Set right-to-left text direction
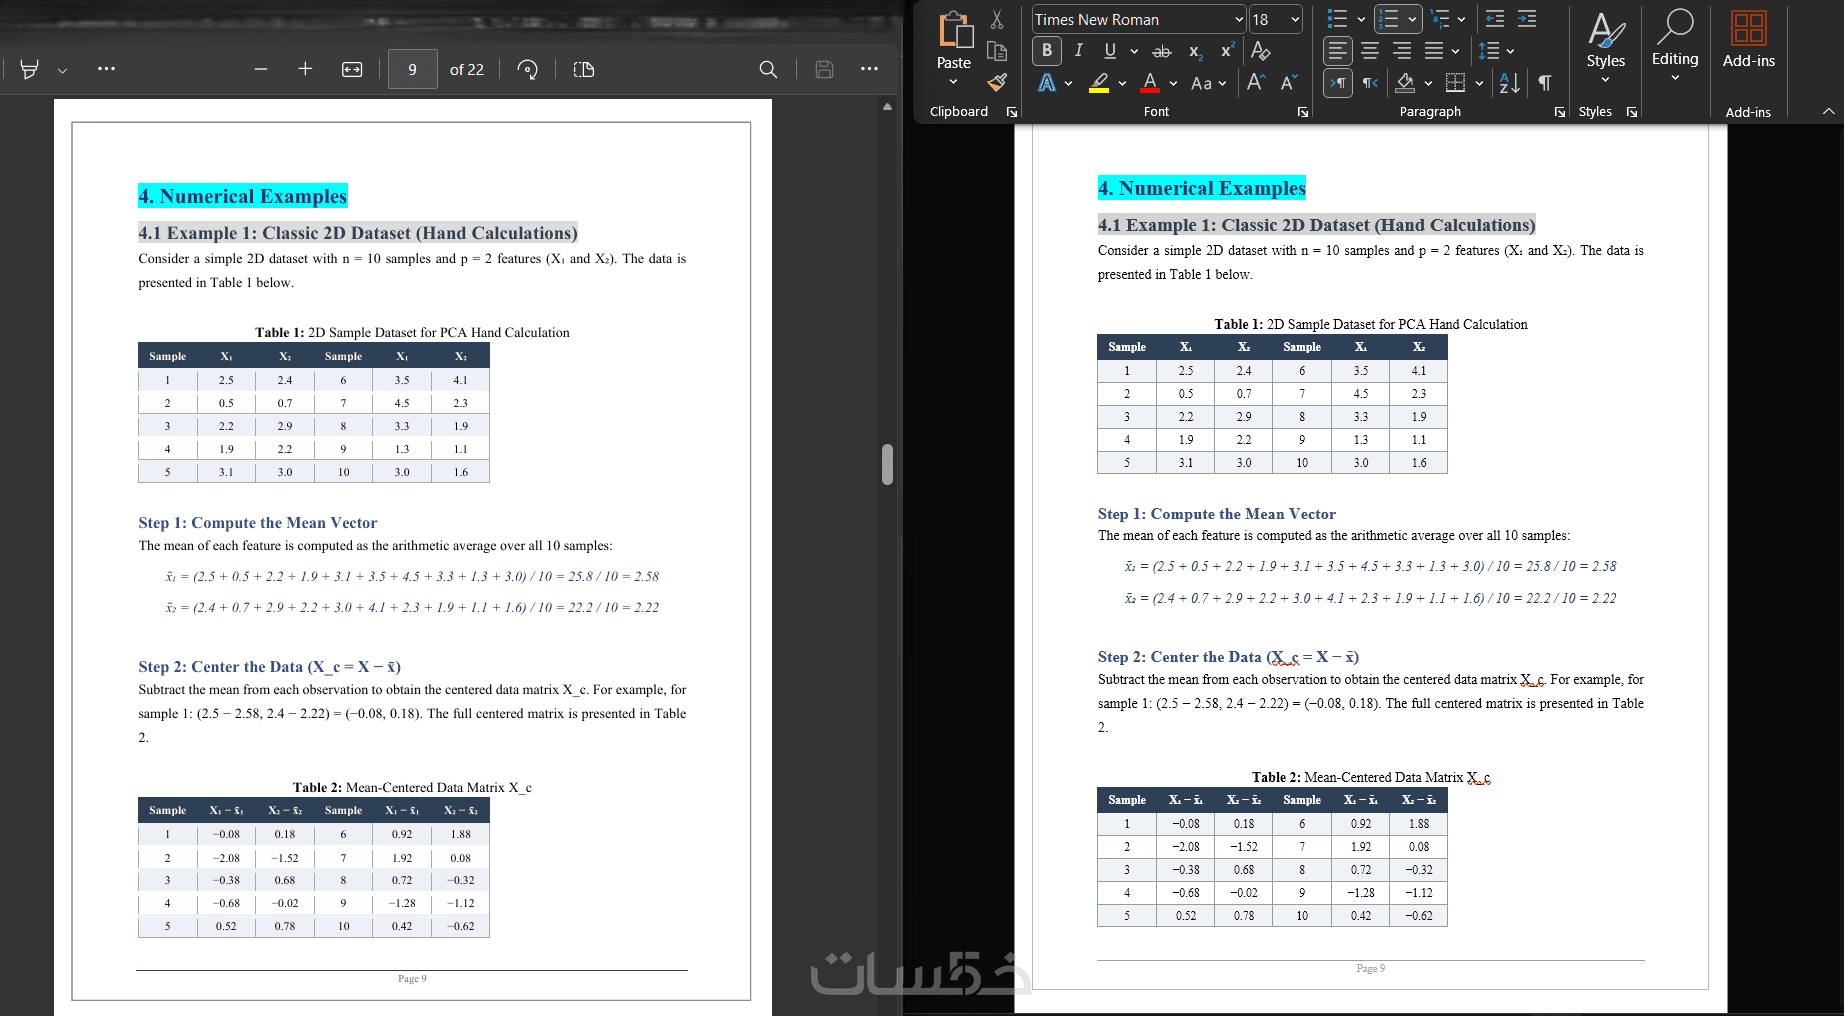 (1370, 83)
